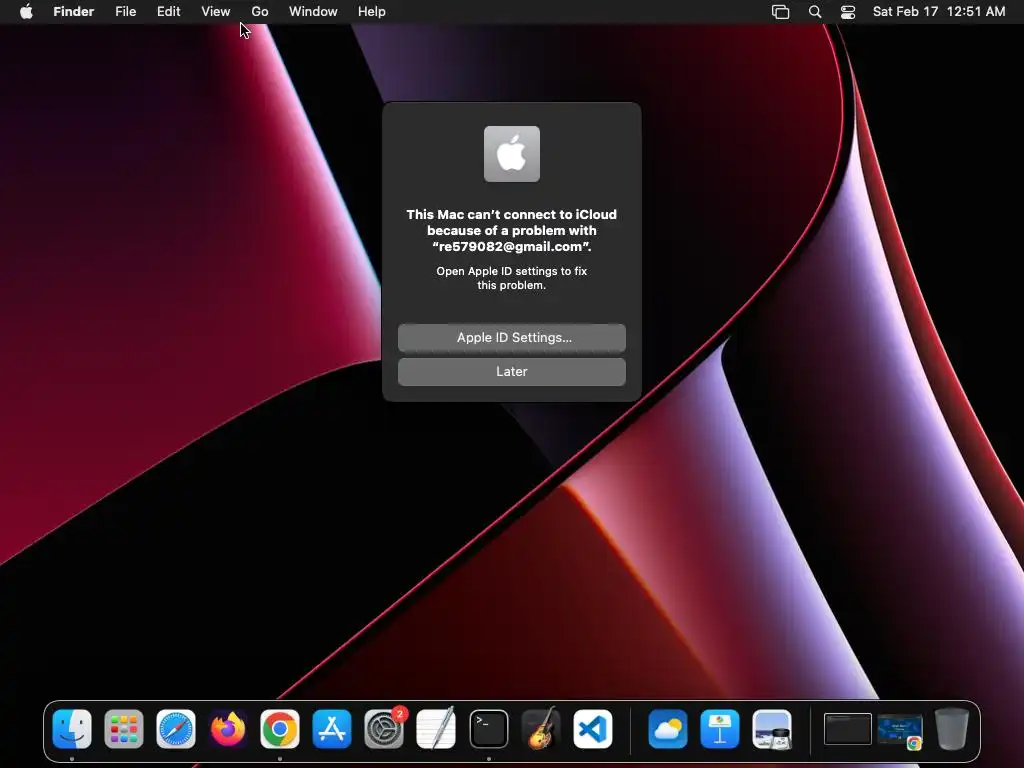Image resolution: width=1024 pixels, height=768 pixels.
Task: Open System Settings with the red badge in the Dock
Action: pos(384,729)
